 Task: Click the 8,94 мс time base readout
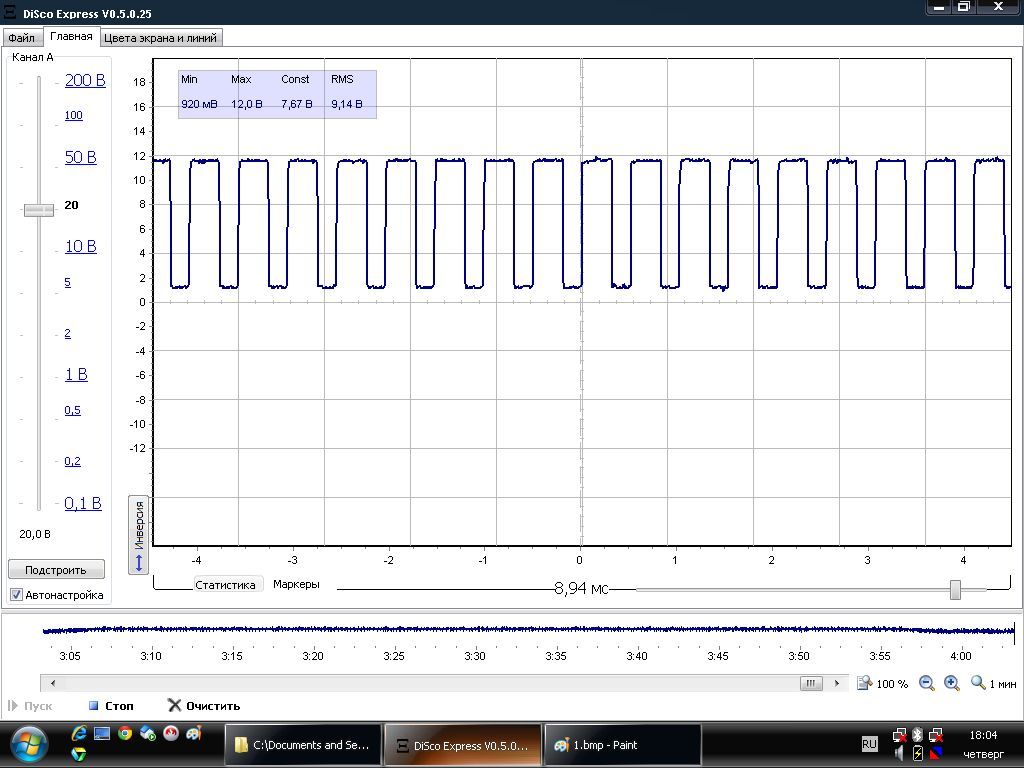point(581,588)
